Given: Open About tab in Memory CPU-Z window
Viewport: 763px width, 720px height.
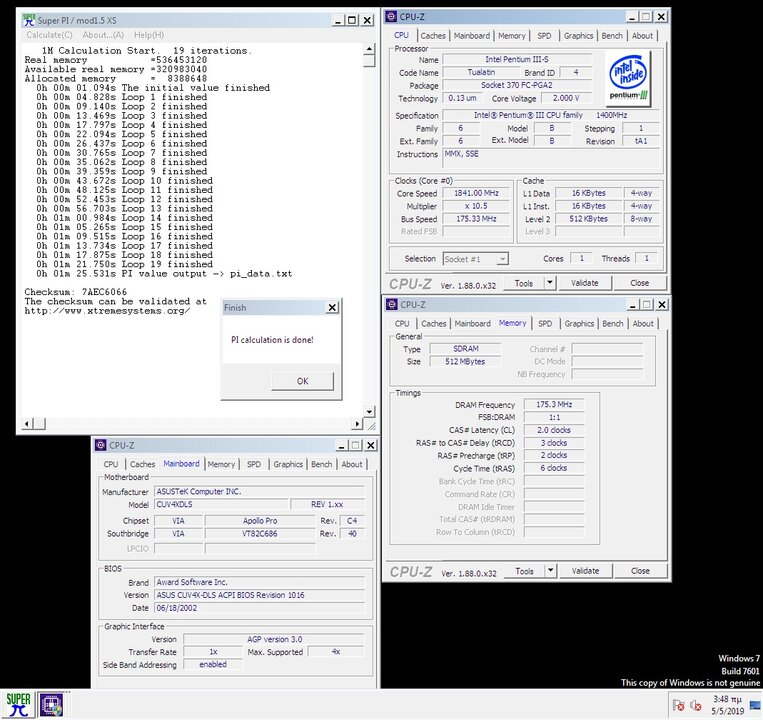Looking at the screenshot, I should [643, 324].
